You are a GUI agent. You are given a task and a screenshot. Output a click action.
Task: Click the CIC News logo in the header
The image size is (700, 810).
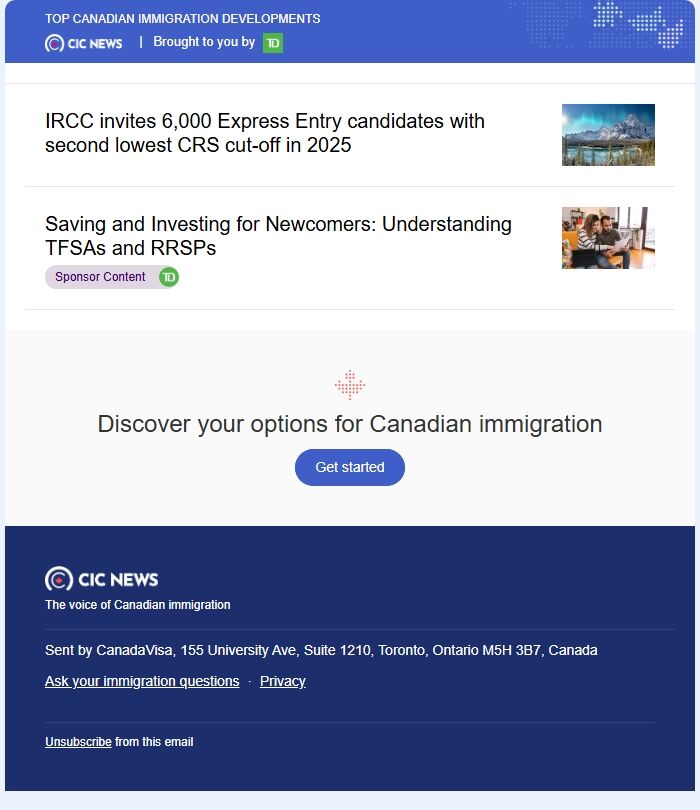click(x=84, y=42)
